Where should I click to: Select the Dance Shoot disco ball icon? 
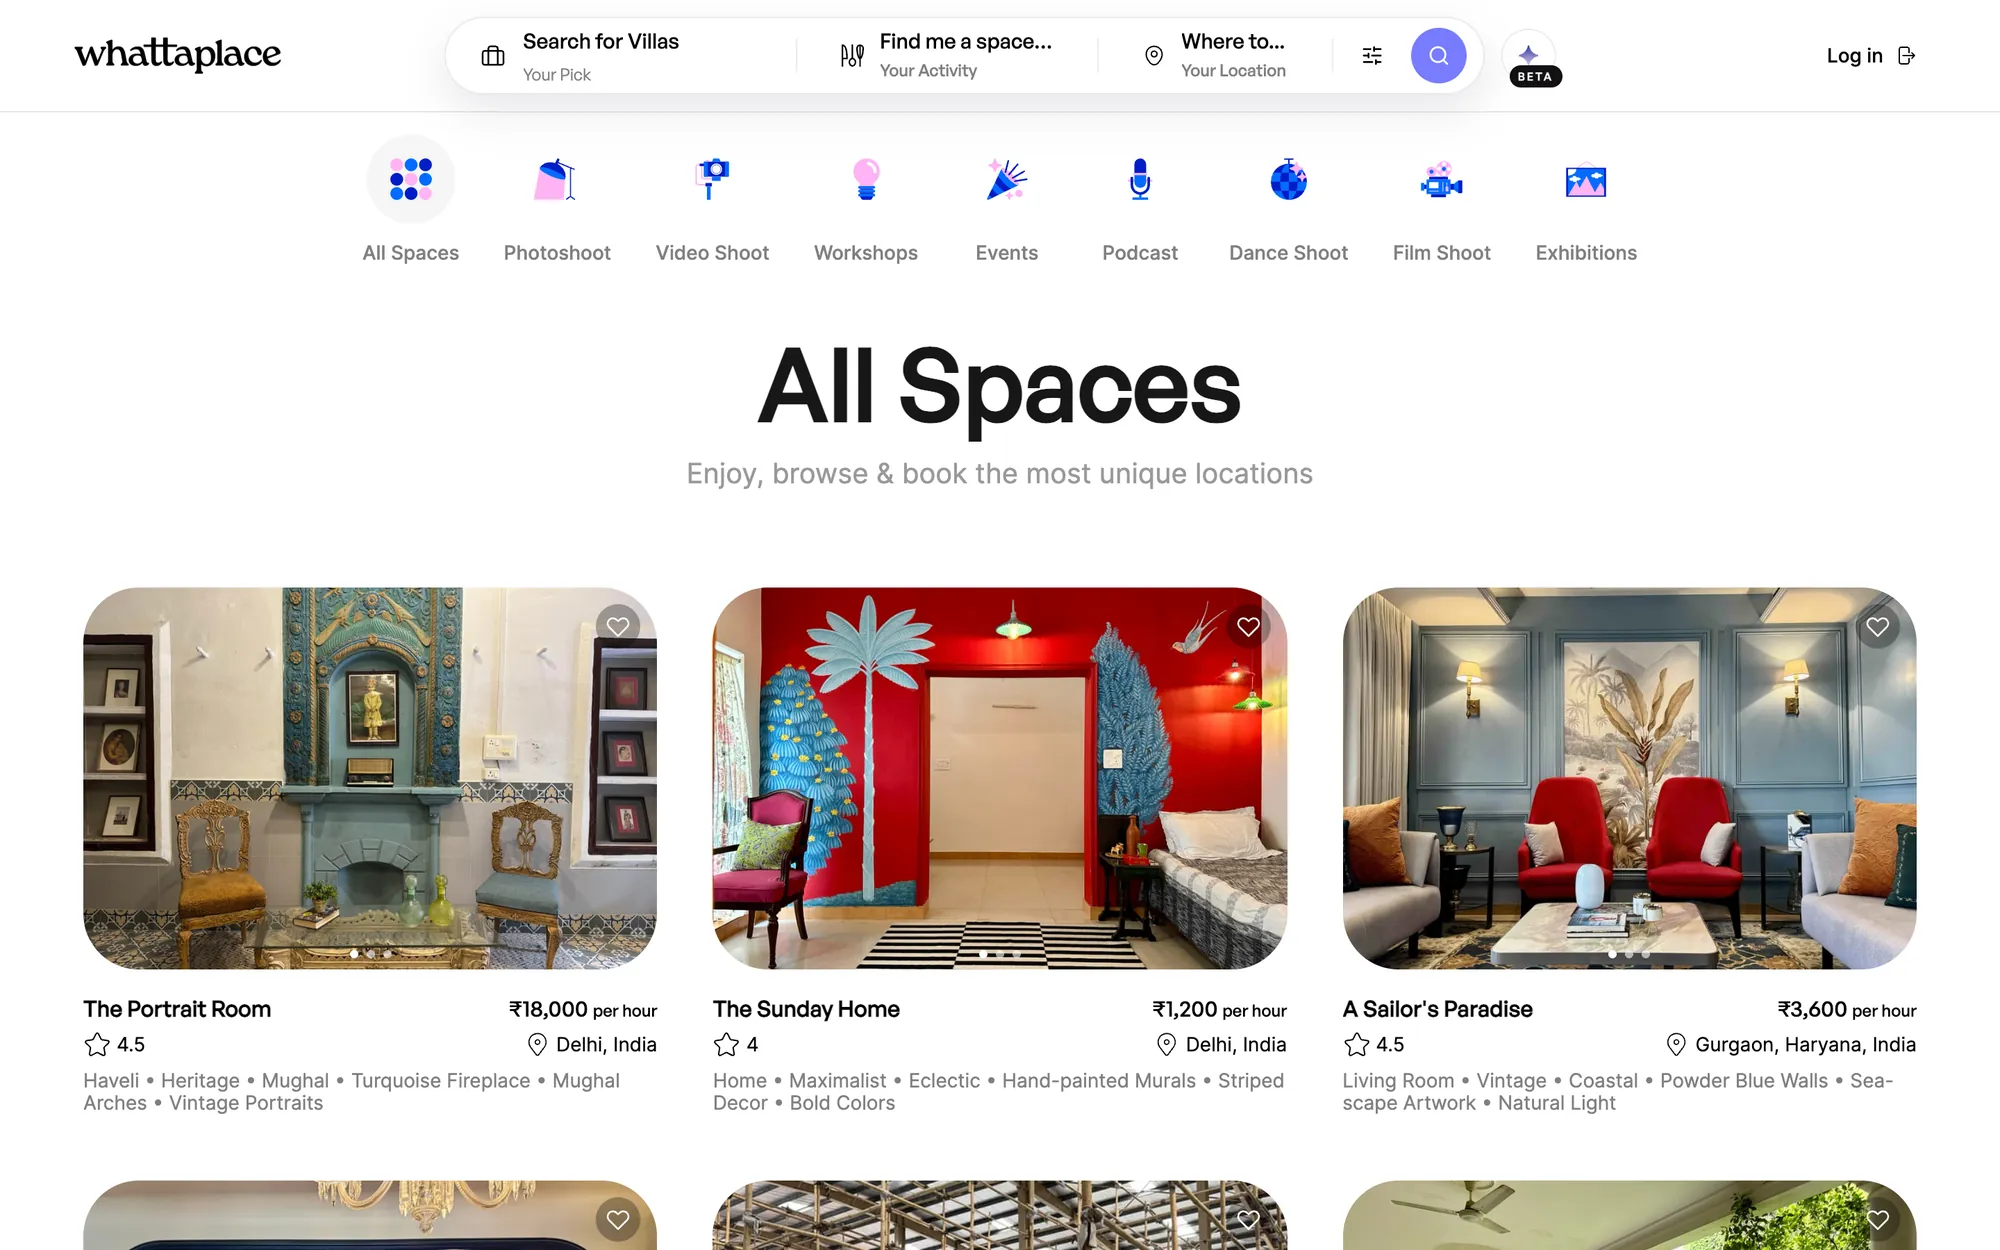click(1289, 180)
